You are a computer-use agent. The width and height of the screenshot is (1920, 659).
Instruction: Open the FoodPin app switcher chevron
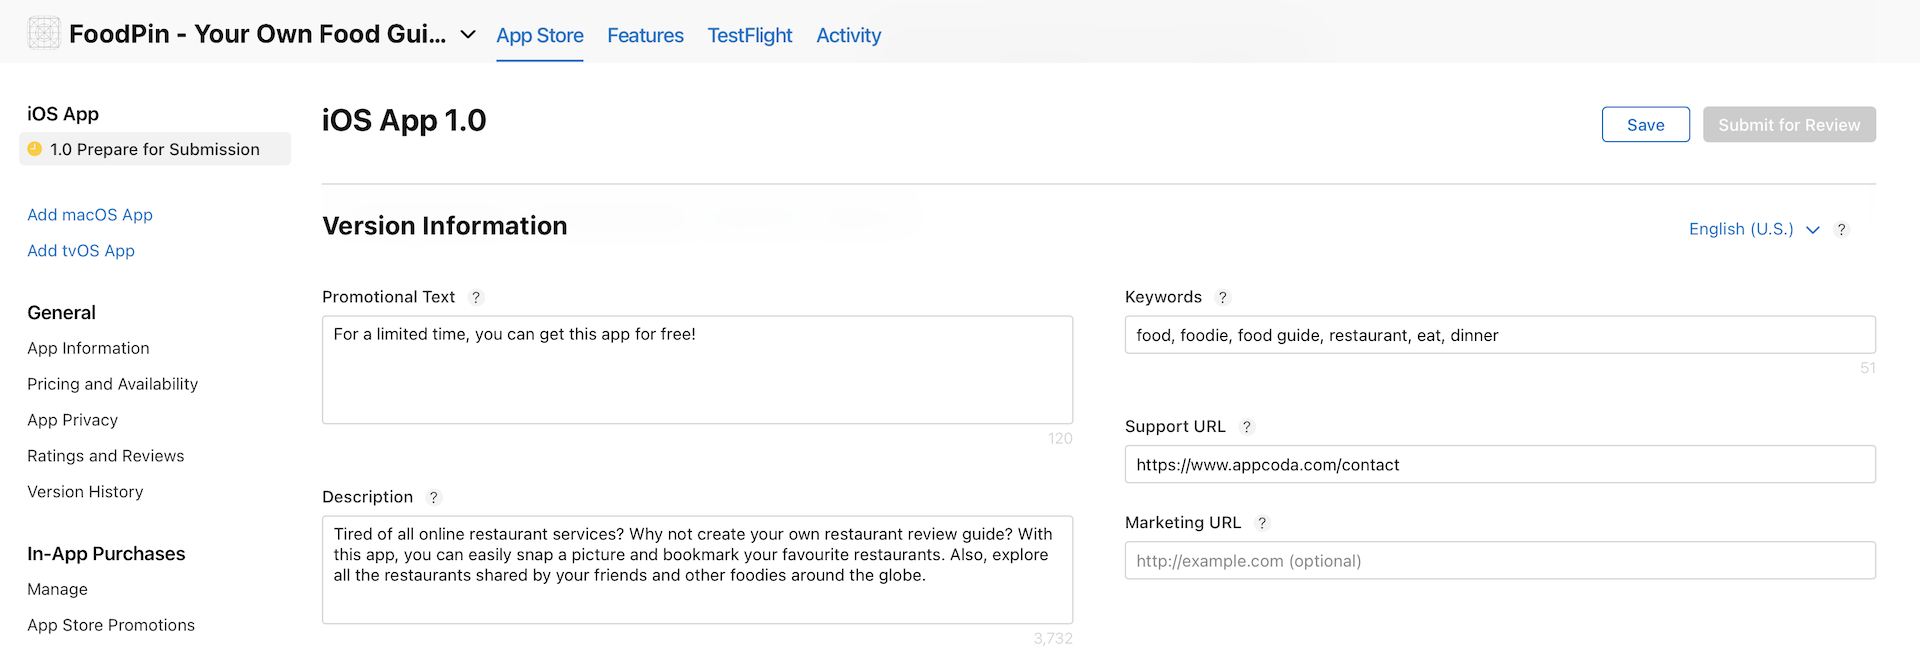pyautogui.click(x=467, y=35)
